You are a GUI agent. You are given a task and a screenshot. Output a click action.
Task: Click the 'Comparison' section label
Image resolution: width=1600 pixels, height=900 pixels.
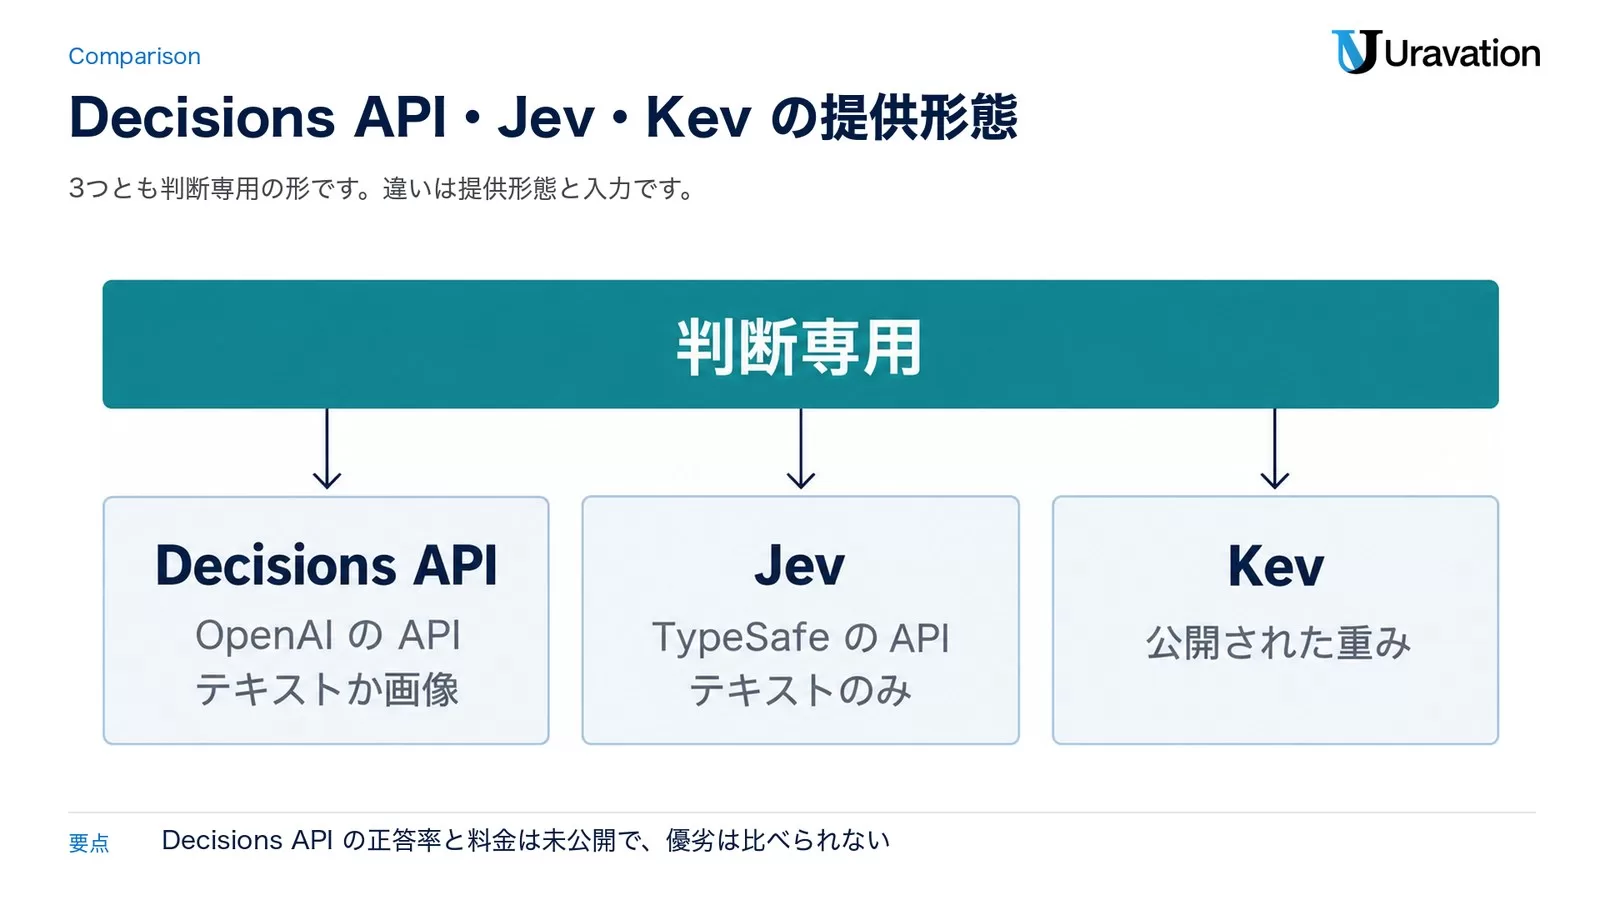134,57
